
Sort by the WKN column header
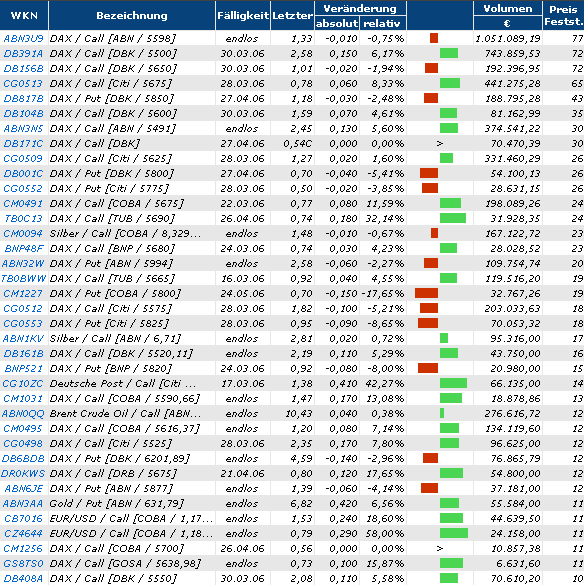click(24, 15)
